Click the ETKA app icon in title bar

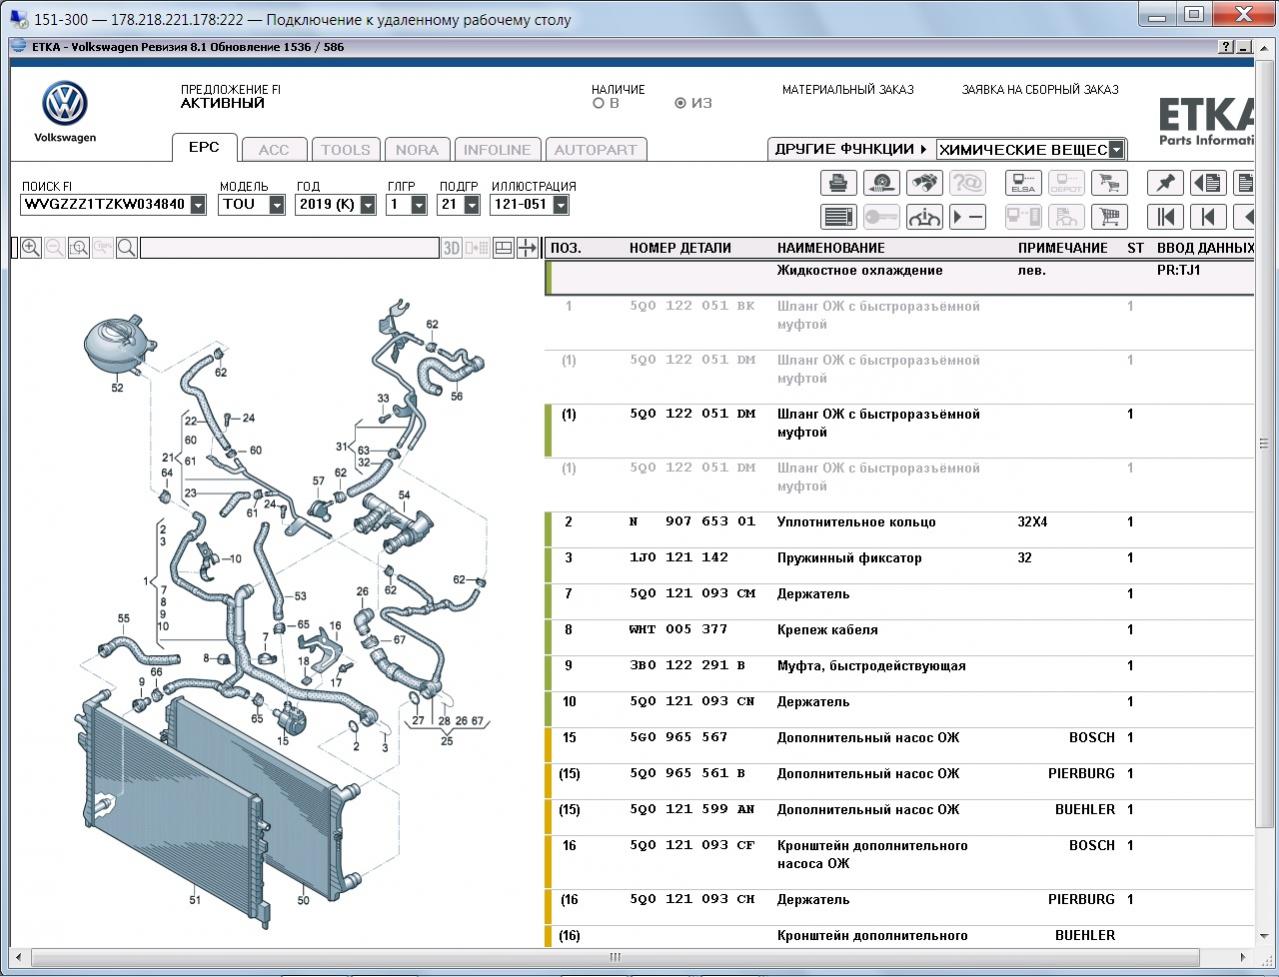click(x=19, y=47)
